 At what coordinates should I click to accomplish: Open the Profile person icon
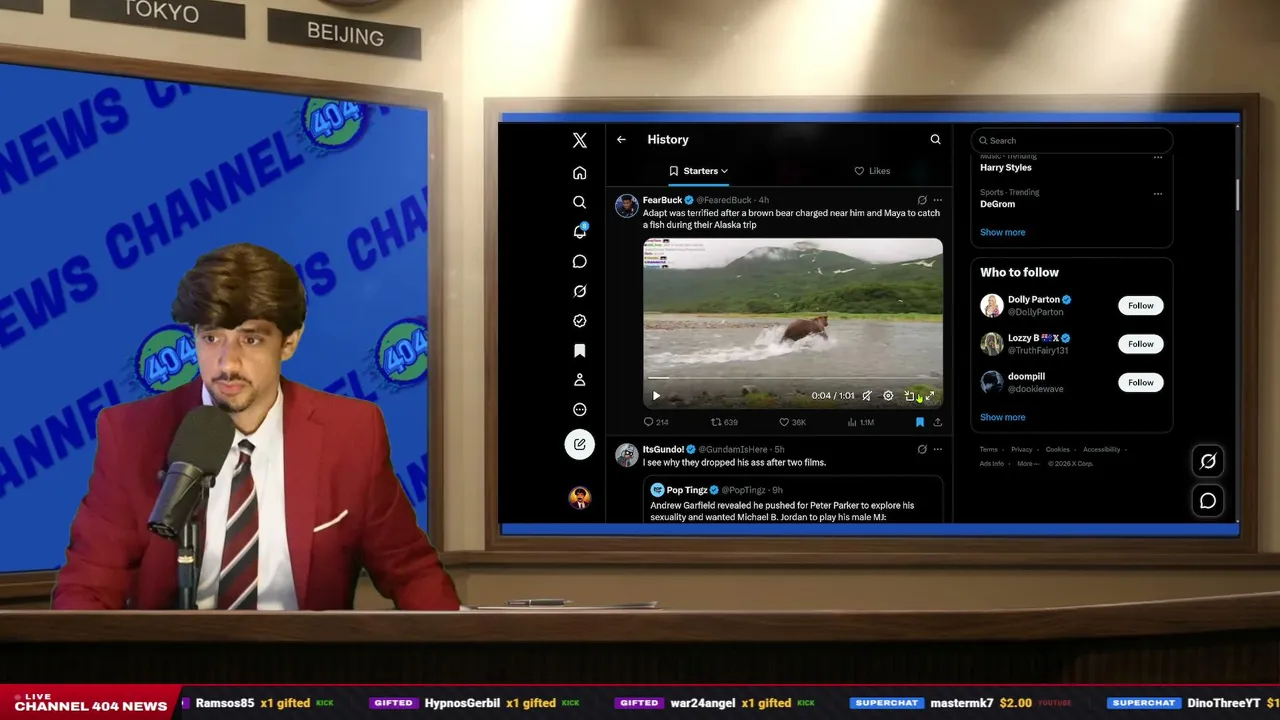point(580,380)
